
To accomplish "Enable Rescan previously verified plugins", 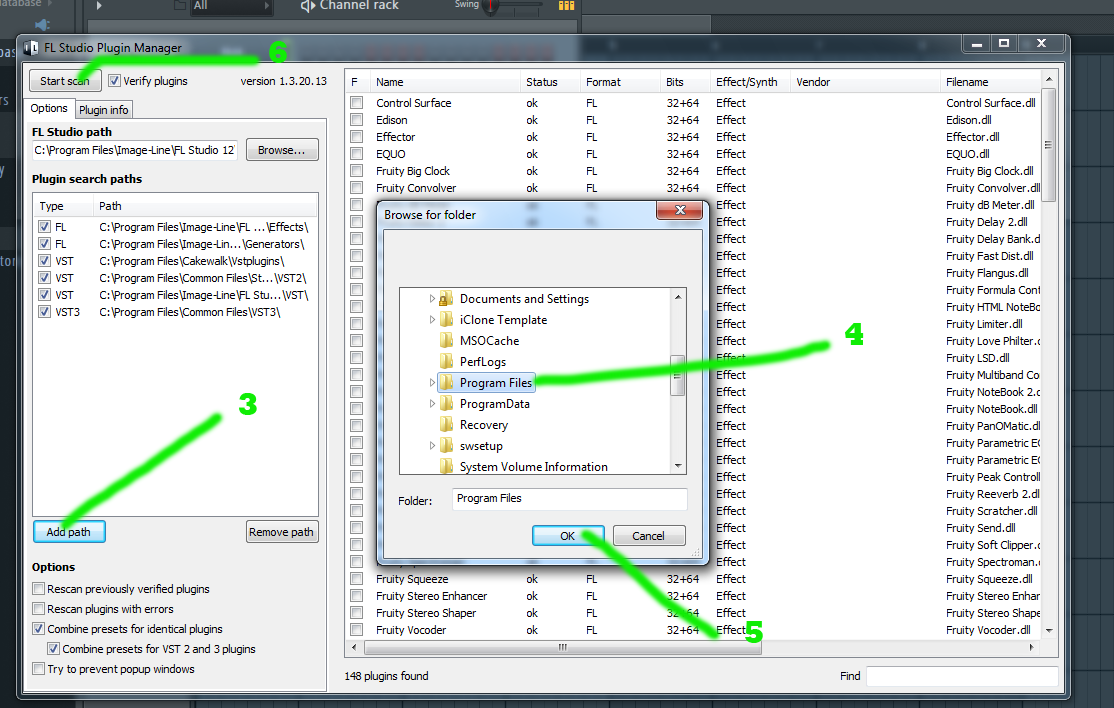I will point(38,589).
